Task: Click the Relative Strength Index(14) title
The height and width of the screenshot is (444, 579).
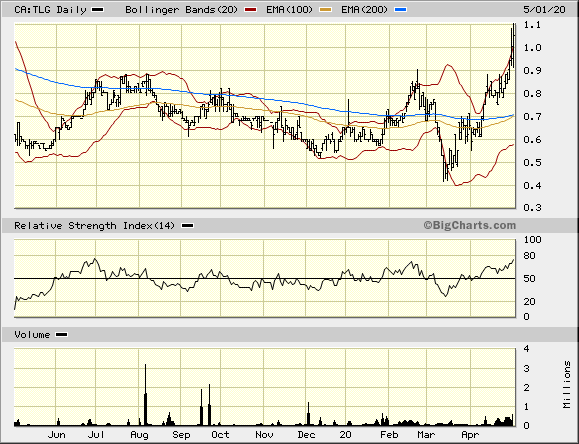Action: pos(94,226)
